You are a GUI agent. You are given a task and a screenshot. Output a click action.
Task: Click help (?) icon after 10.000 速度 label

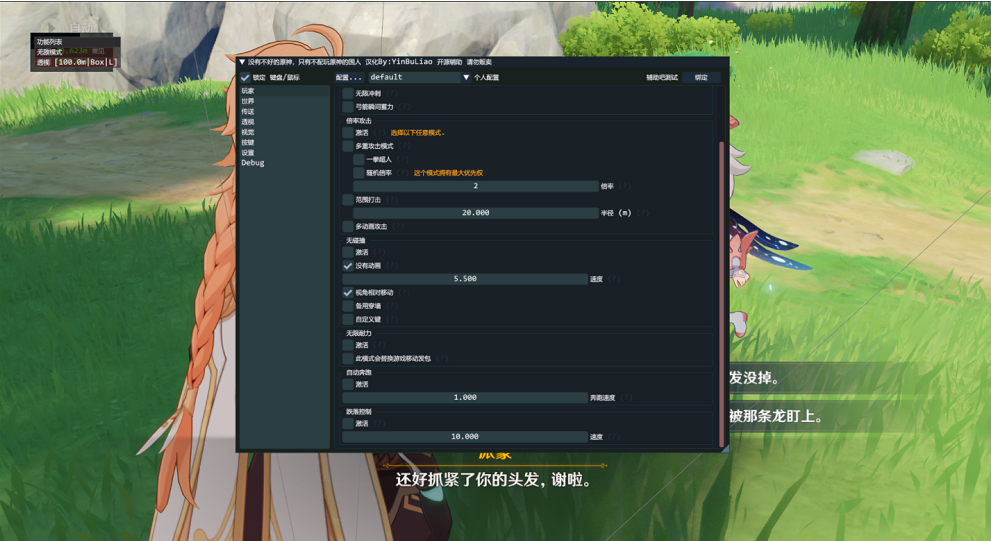[614, 437]
